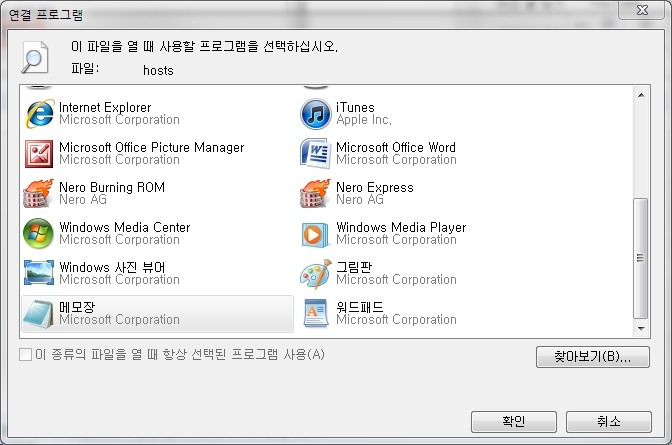Pick the Windows Media Player icon
The width and height of the screenshot is (672, 445).
click(x=315, y=234)
